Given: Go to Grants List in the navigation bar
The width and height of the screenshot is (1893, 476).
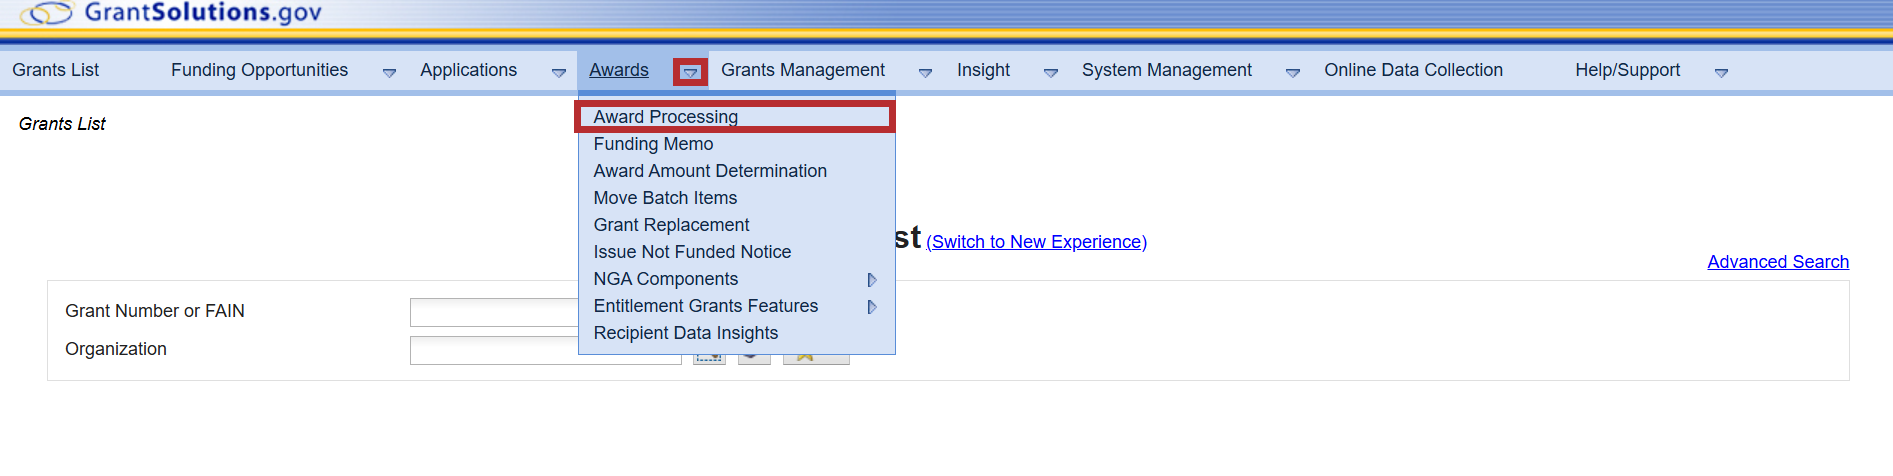Looking at the screenshot, I should [56, 70].
